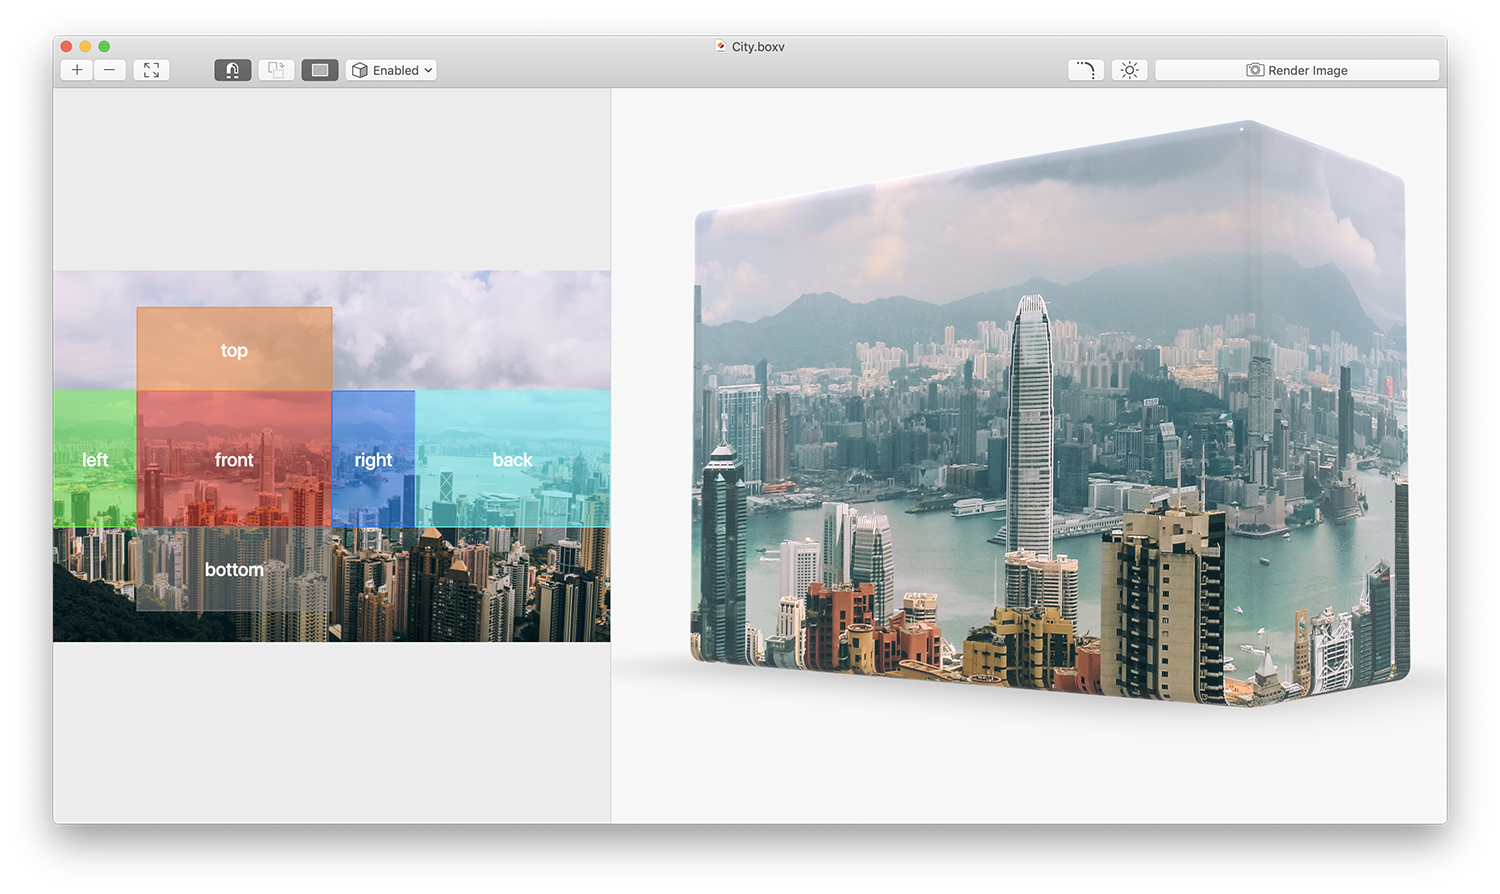Open the Enabled dropdown
1500x894 pixels.
[391, 70]
